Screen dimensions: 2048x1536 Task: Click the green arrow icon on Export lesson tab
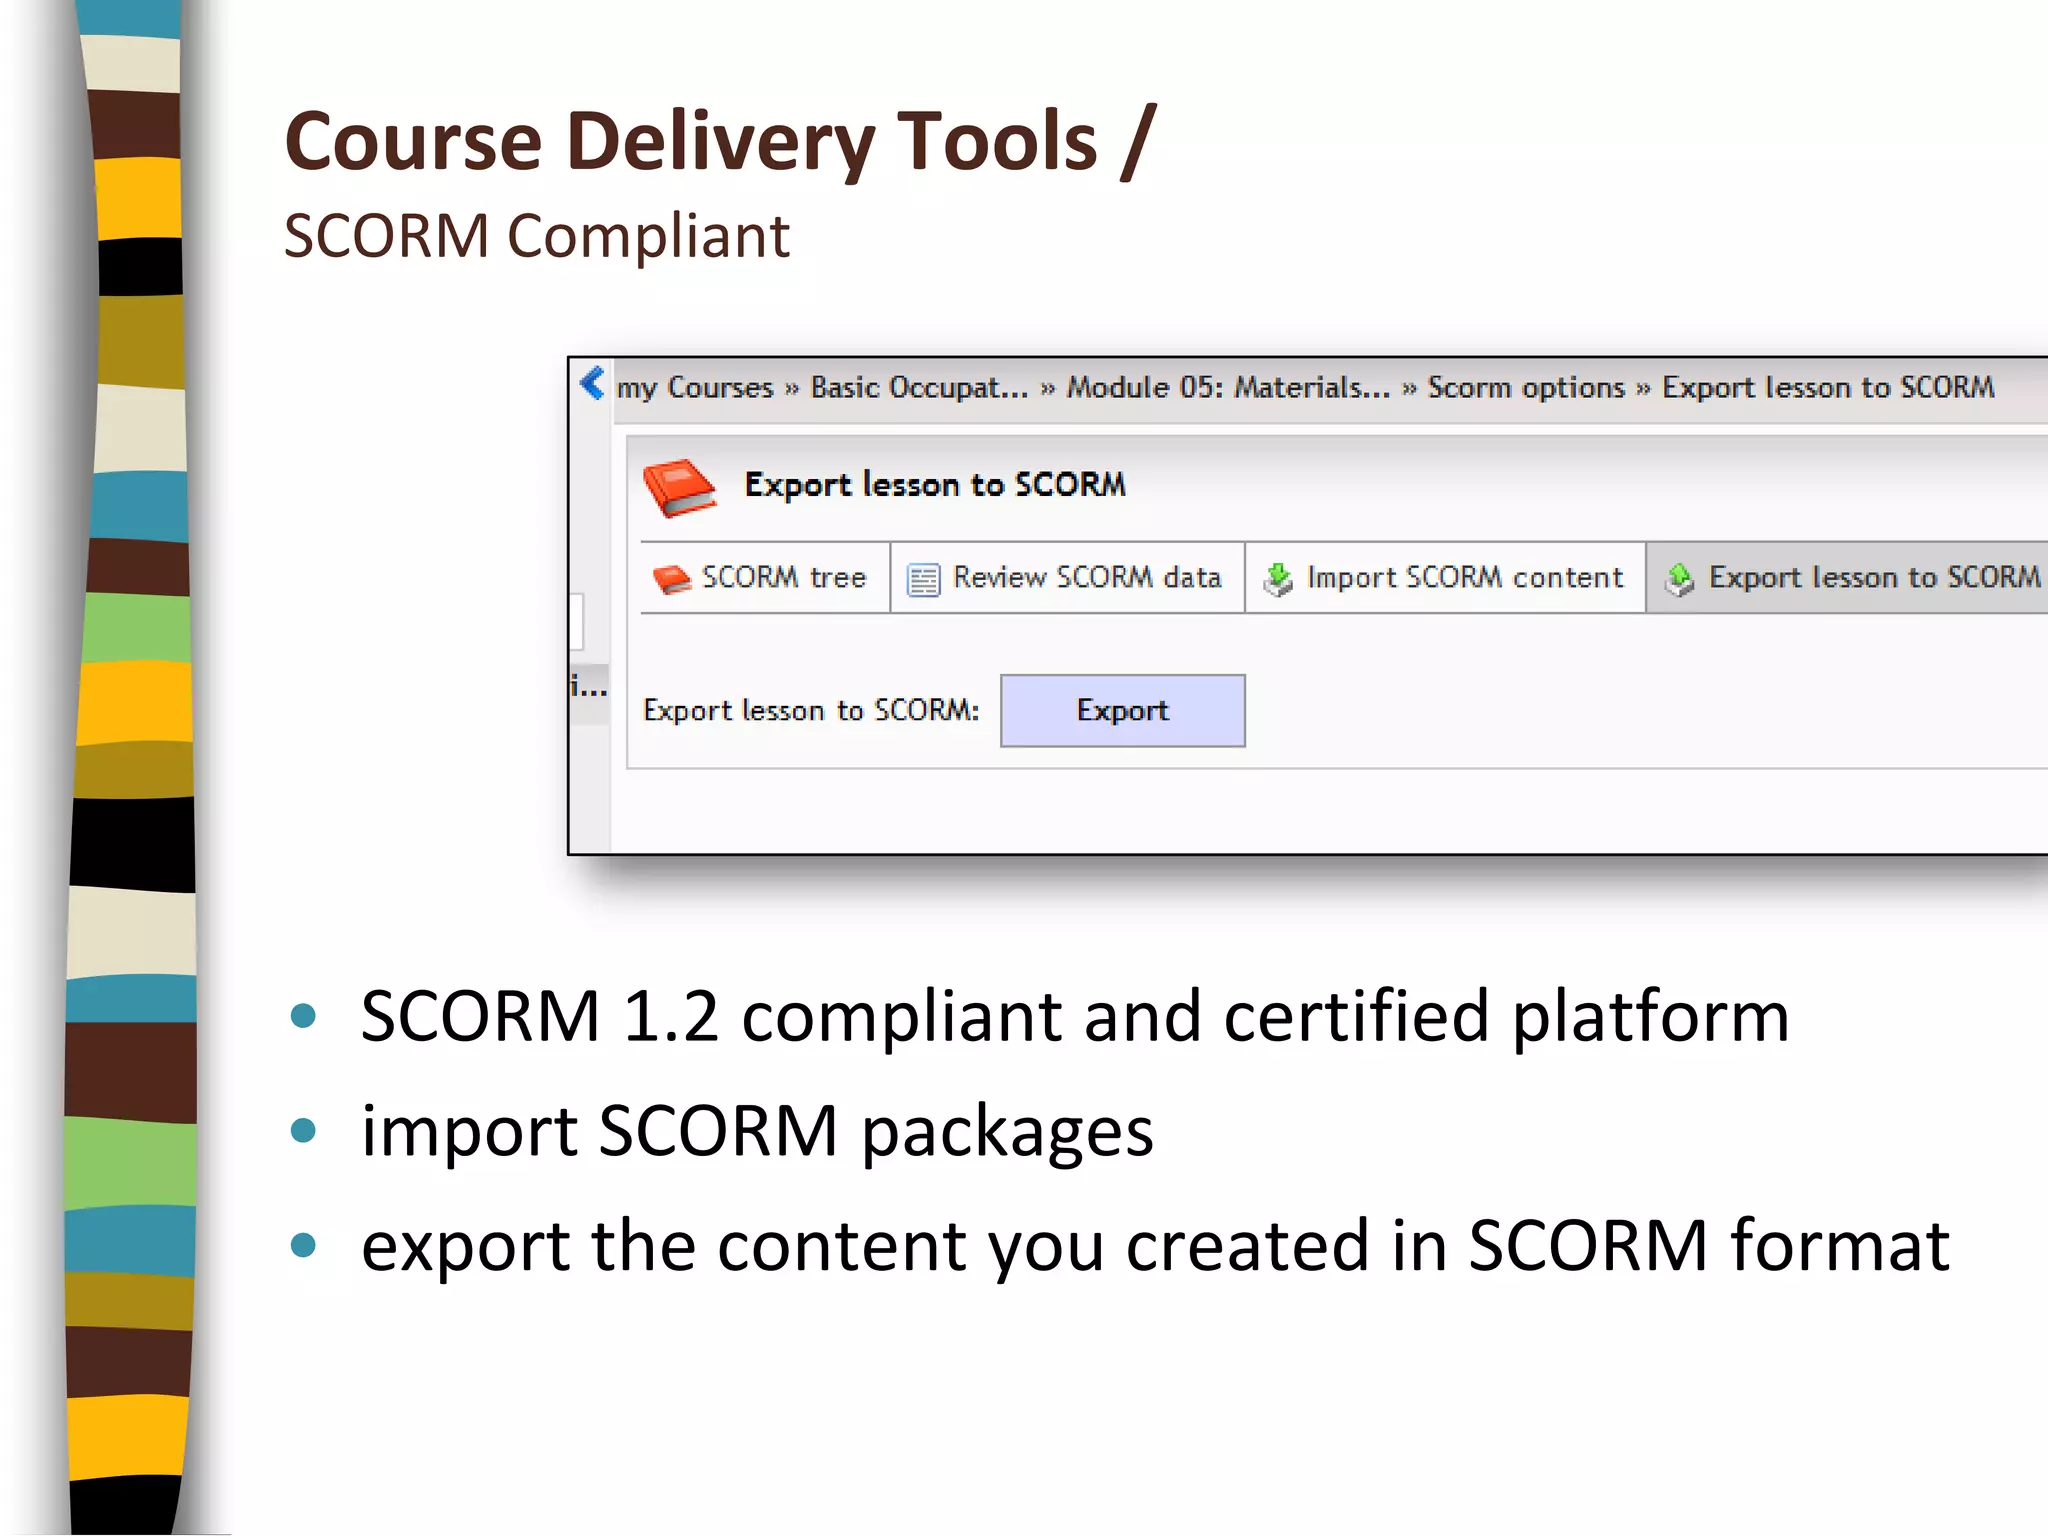(1680, 579)
